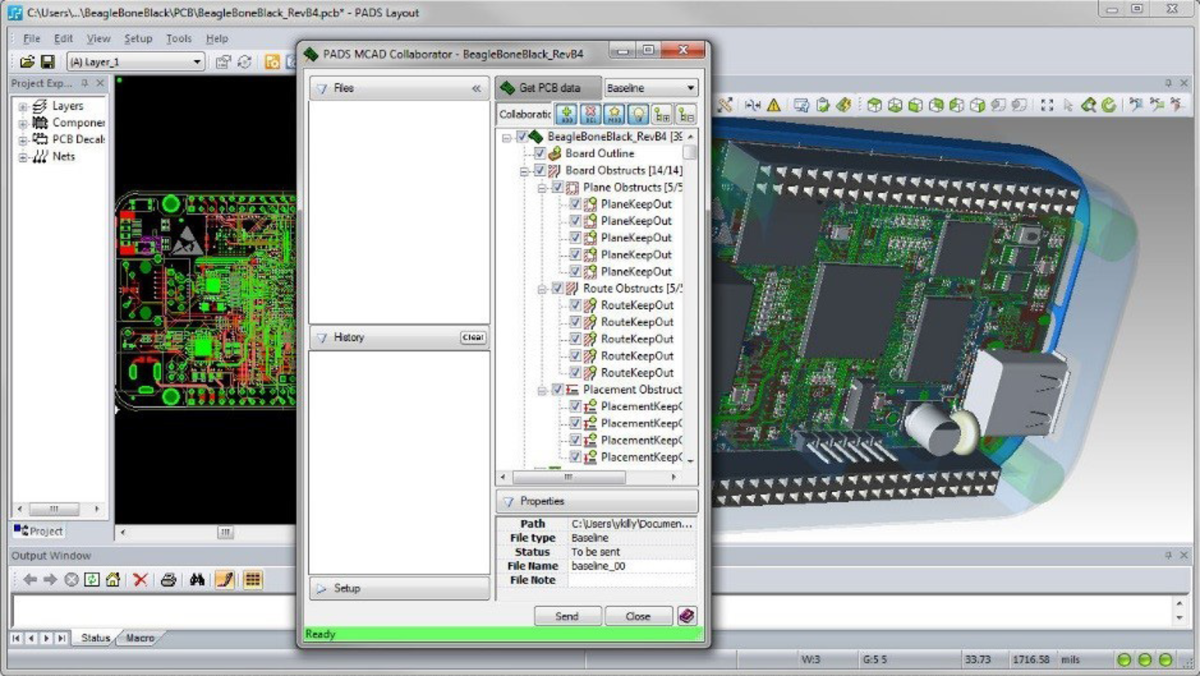Click the Get PCB data button
The image size is (1200, 676).
(549, 88)
